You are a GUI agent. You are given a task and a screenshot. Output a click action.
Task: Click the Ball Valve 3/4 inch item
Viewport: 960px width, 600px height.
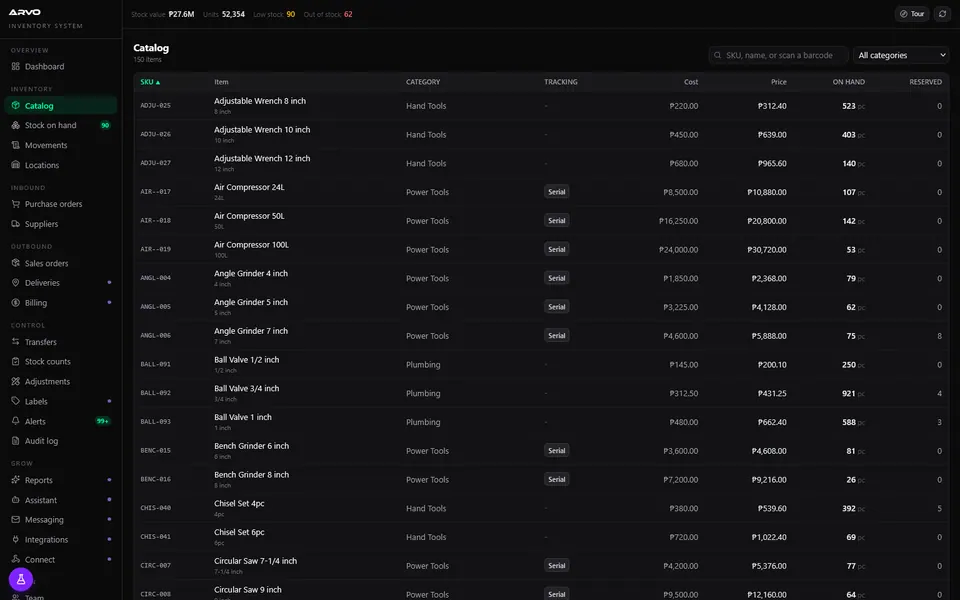coord(246,388)
